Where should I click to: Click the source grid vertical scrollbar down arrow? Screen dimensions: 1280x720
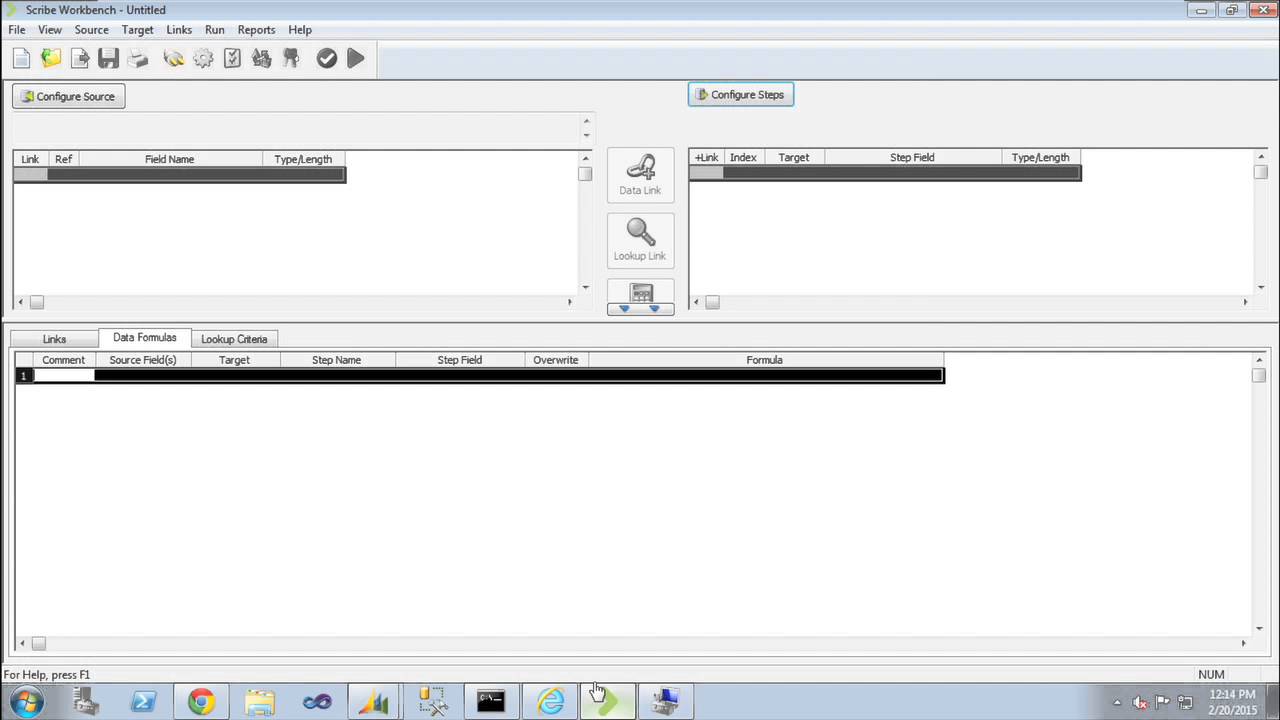(x=585, y=288)
